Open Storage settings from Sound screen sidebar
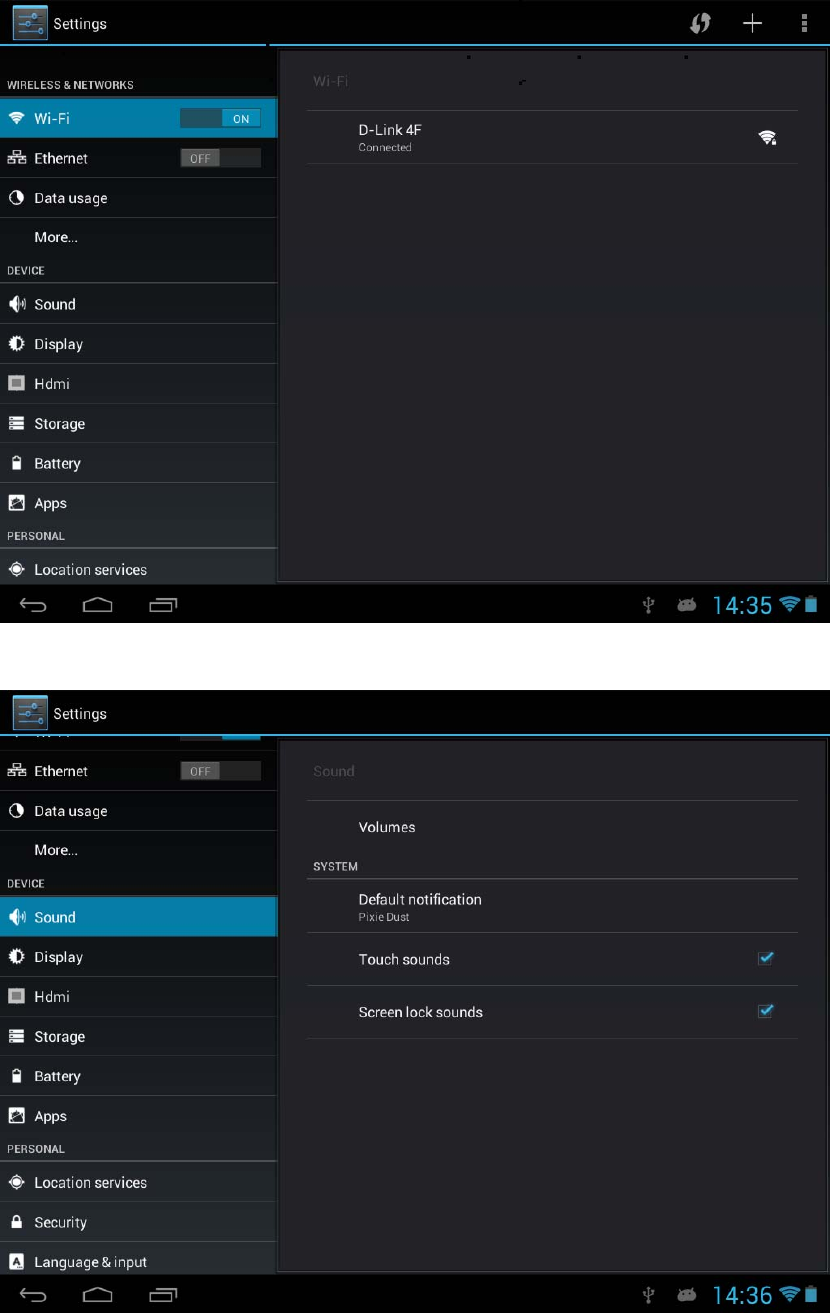 coord(138,1037)
